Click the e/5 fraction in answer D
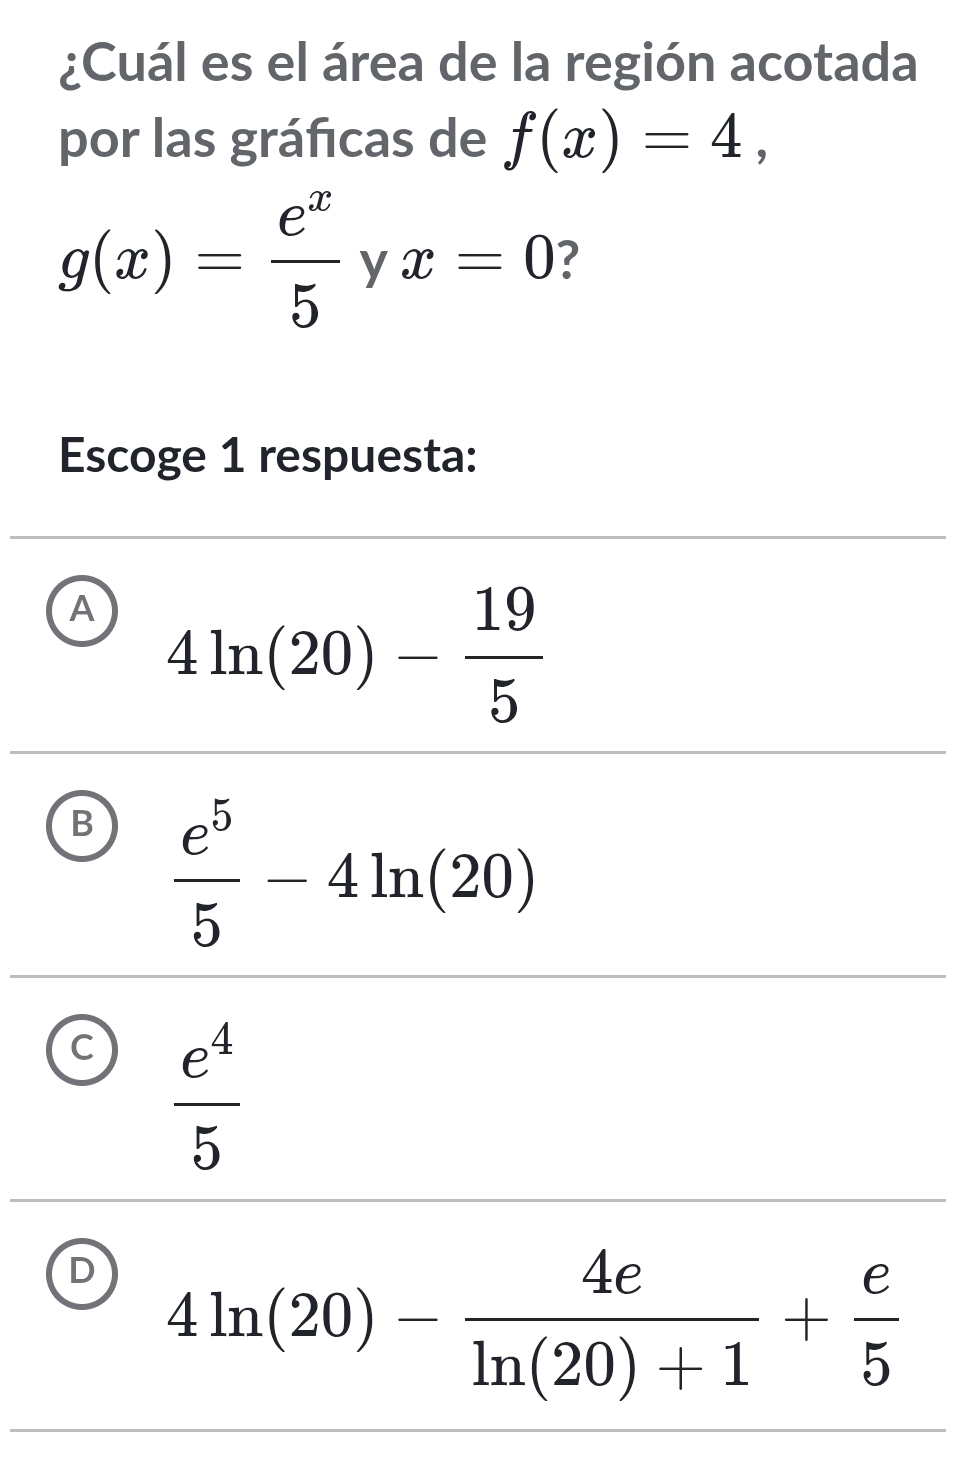Screen dimensions: 963x1480 [x=876, y=1320]
